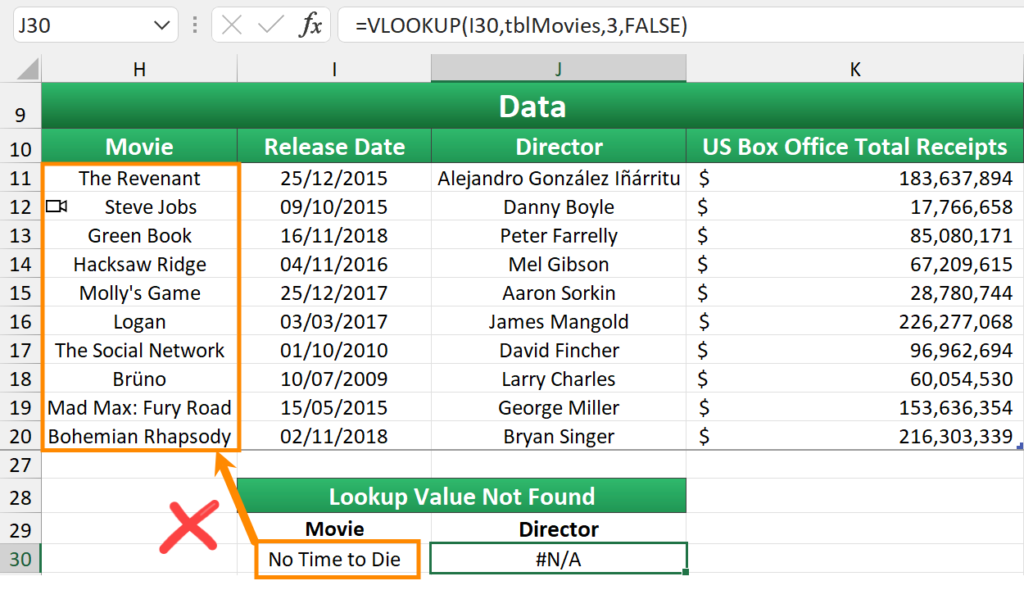
Task: Click the Release Date table header cell
Action: click(x=334, y=147)
